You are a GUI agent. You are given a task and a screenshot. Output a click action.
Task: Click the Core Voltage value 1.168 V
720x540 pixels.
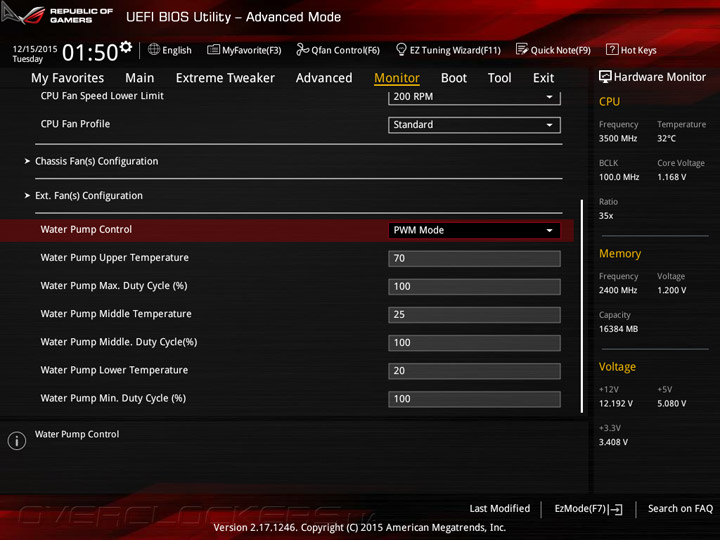671,177
